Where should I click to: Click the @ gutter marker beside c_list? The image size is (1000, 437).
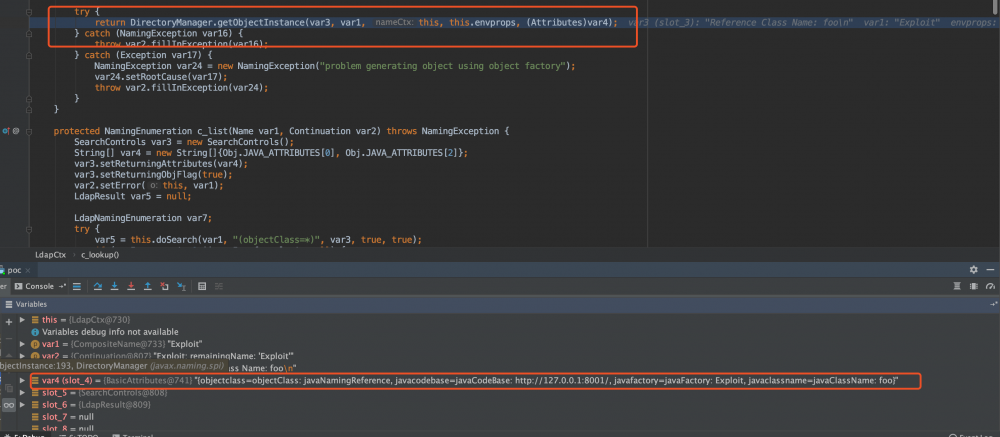[x=16, y=131]
